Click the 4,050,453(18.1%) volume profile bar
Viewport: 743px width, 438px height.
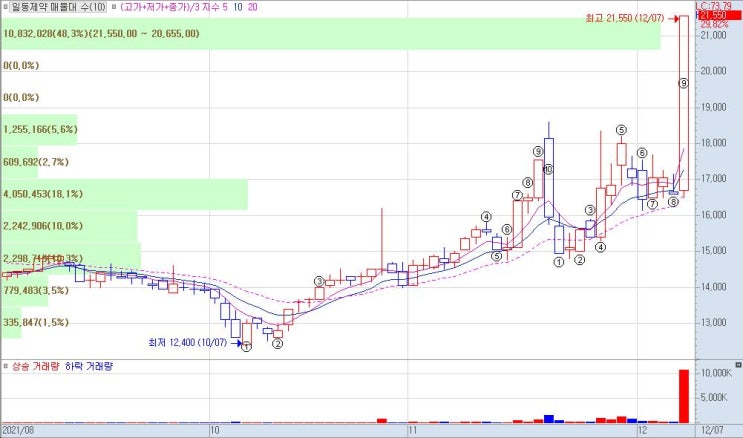click(124, 194)
